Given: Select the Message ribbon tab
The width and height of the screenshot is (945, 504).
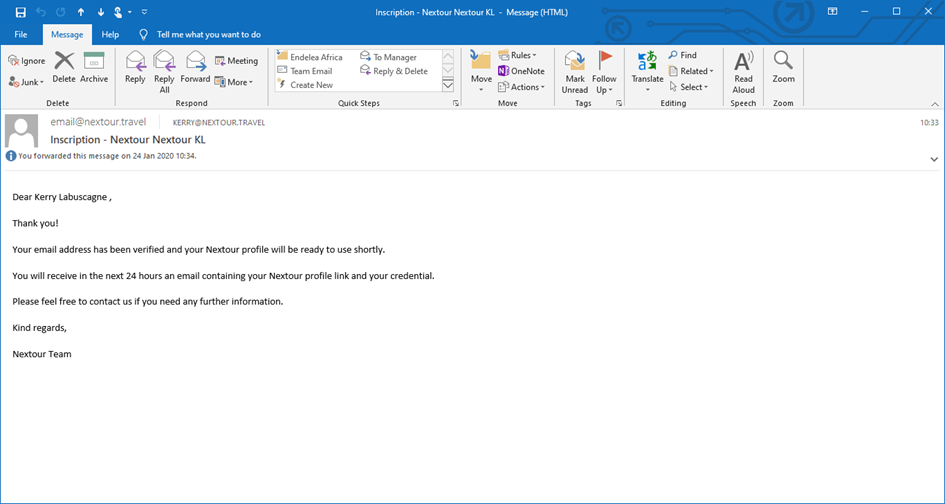Looking at the screenshot, I should click(x=67, y=34).
